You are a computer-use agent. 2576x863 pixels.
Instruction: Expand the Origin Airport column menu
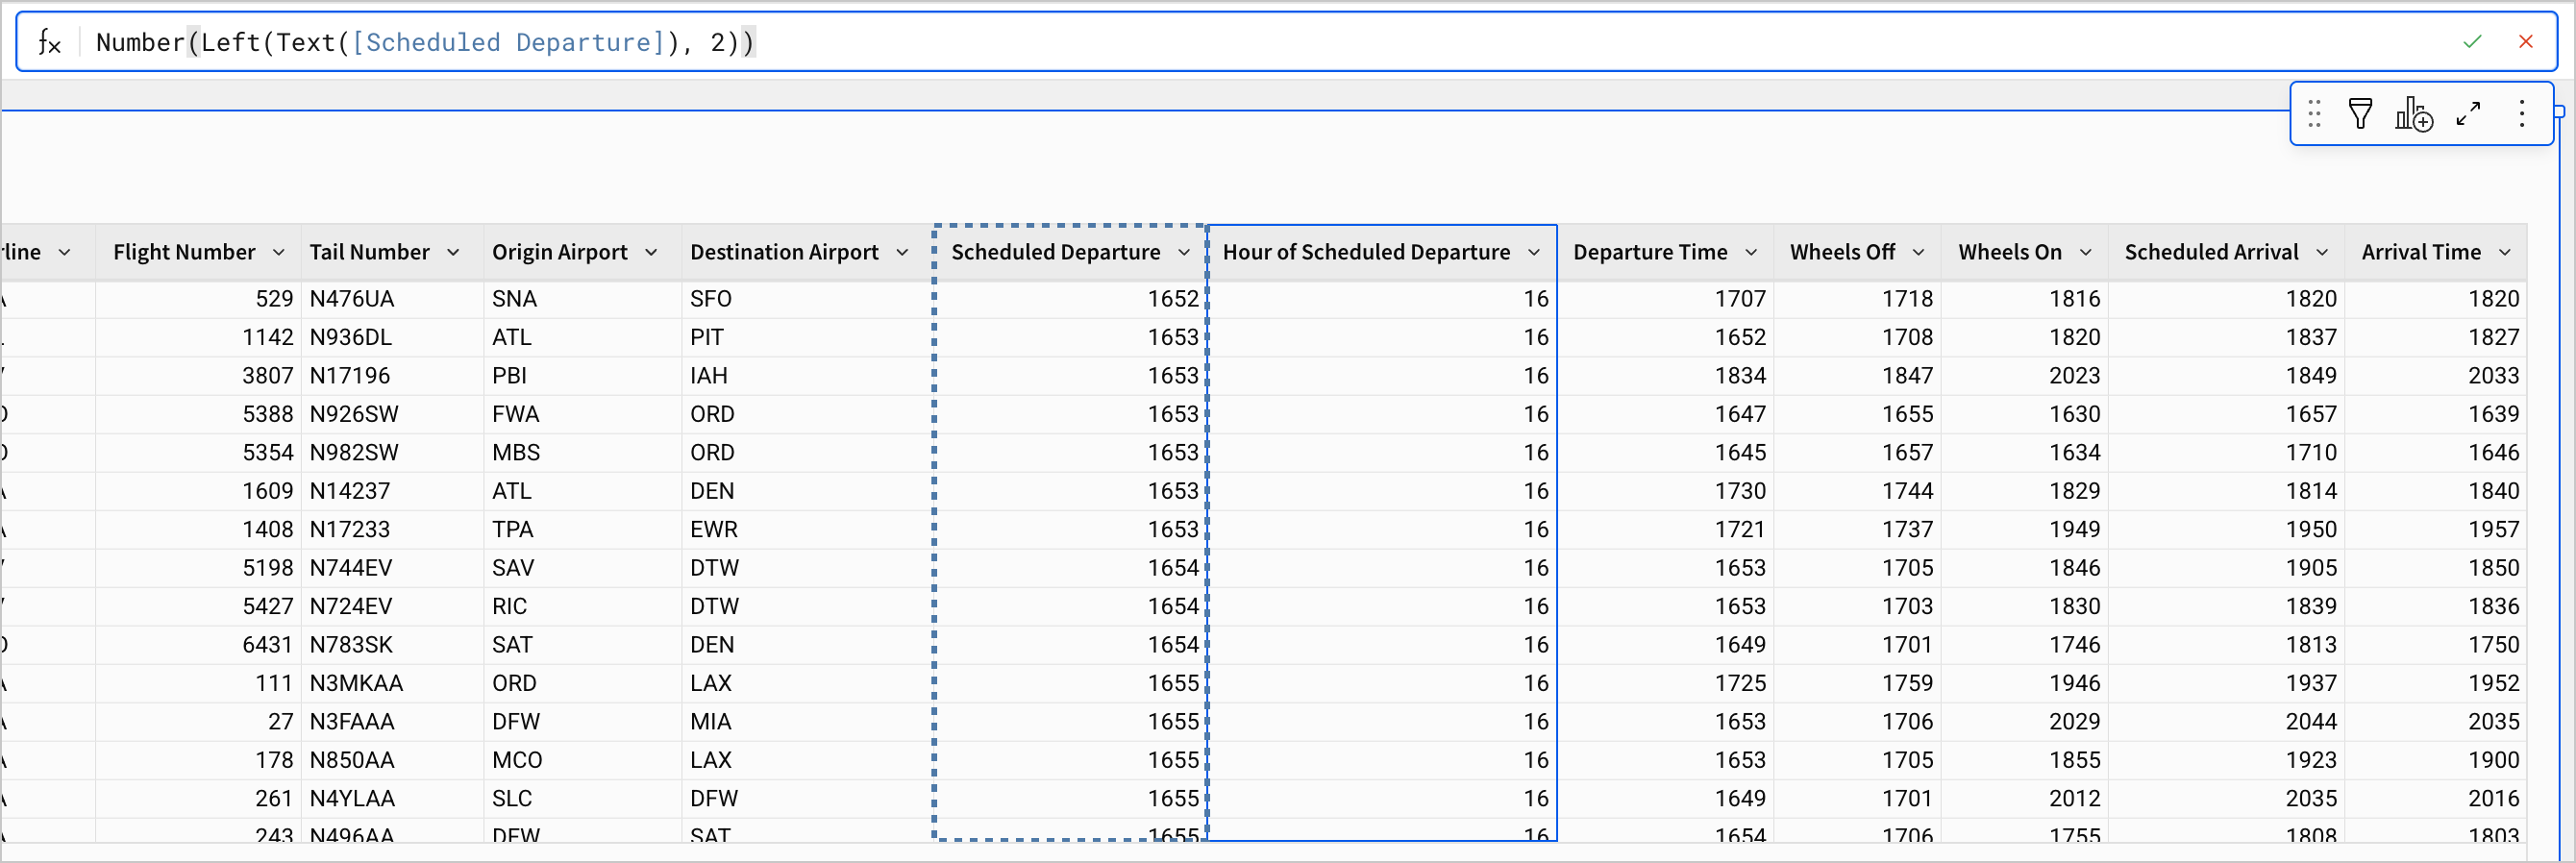[651, 253]
